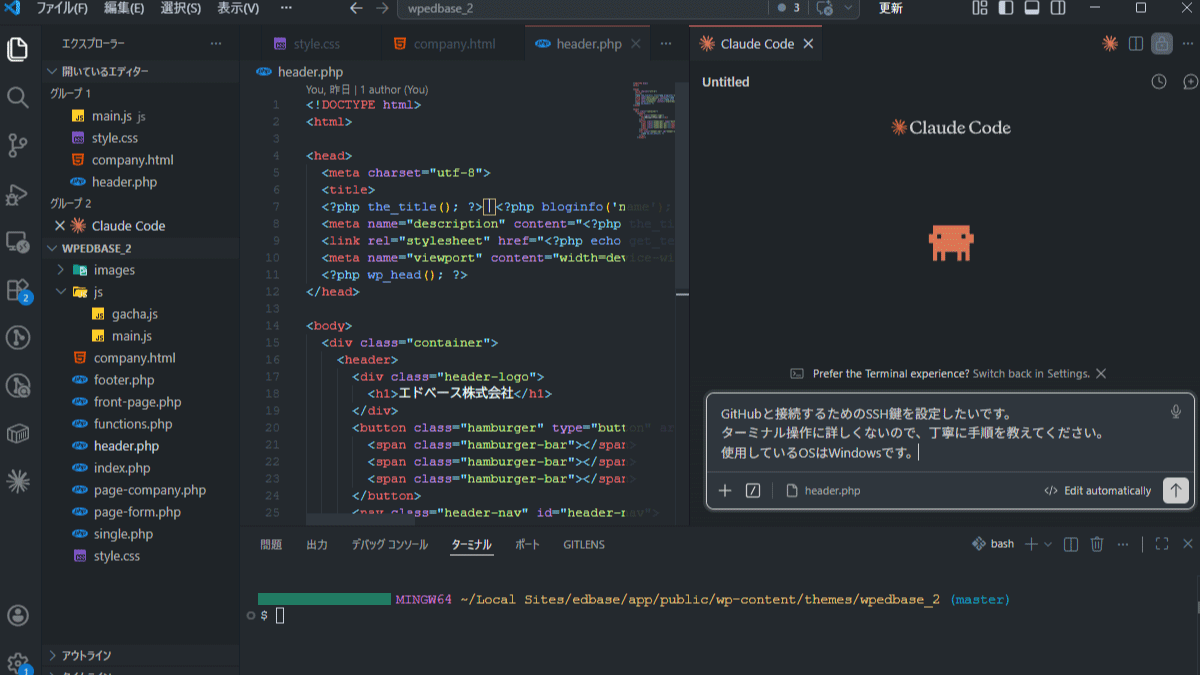1200x675 pixels.
Task: Split the terminal
Action: click(x=1071, y=544)
